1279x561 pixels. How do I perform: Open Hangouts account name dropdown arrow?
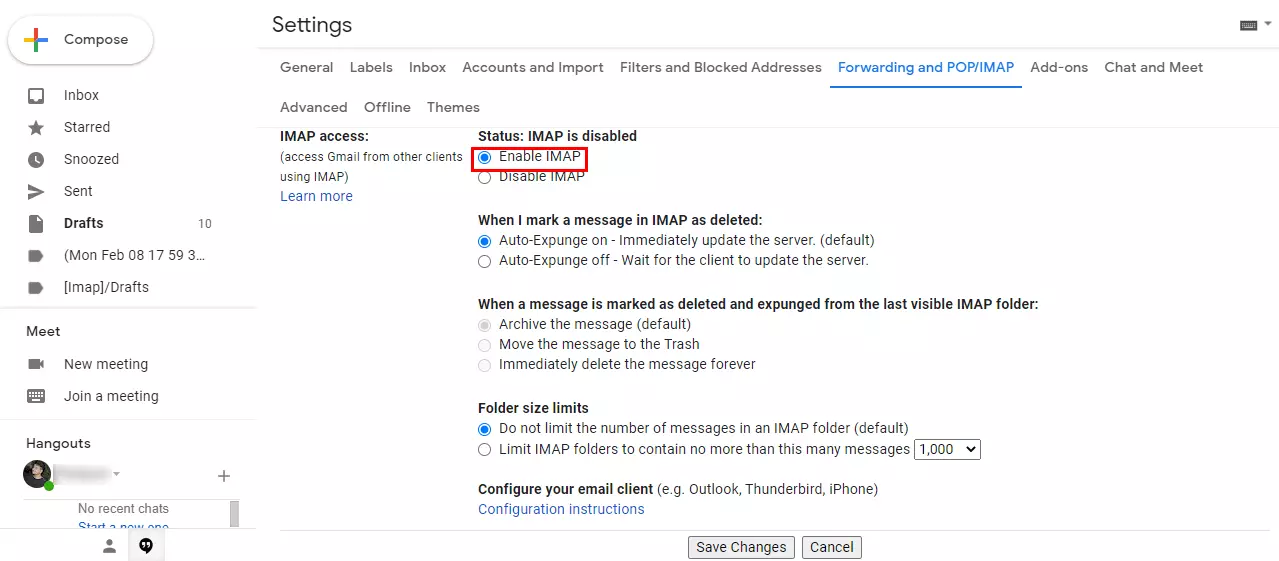pyautogui.click(x=116, y=473)
